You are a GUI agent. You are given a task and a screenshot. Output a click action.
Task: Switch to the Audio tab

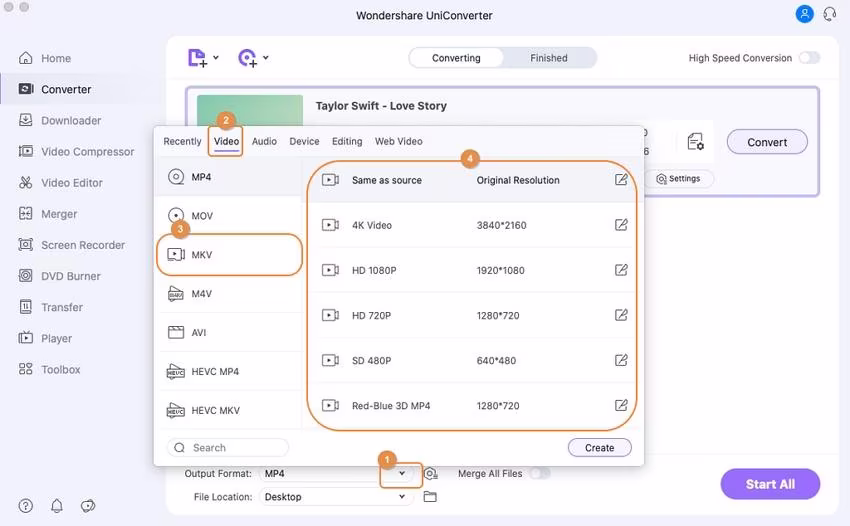264,141
